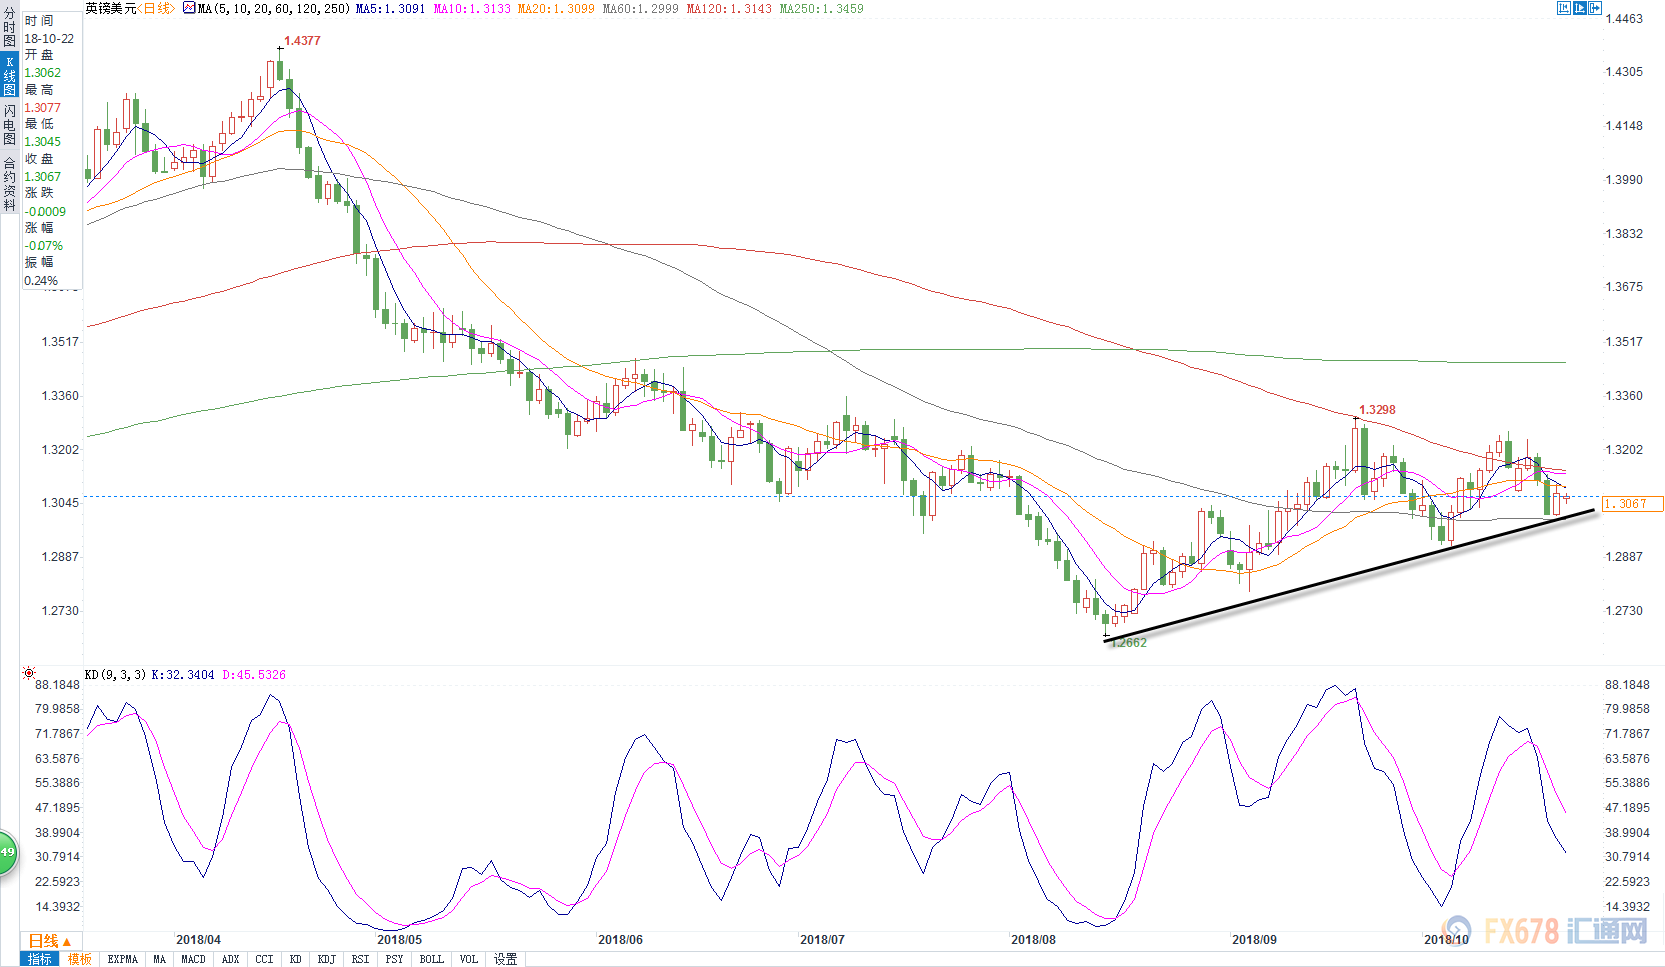Viewport: 1665px width, 967px height.
Task: Switch to 分时图 side tab
Action: 9,27
